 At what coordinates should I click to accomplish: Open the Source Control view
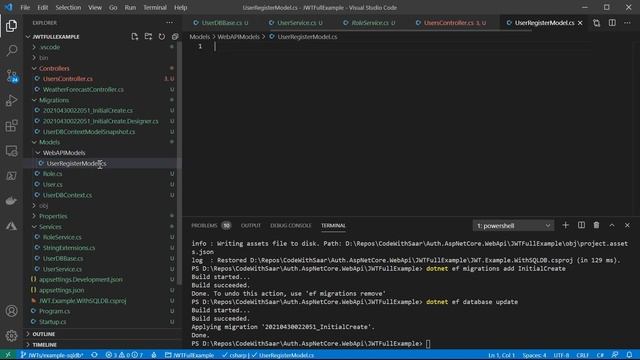[11, 76]
